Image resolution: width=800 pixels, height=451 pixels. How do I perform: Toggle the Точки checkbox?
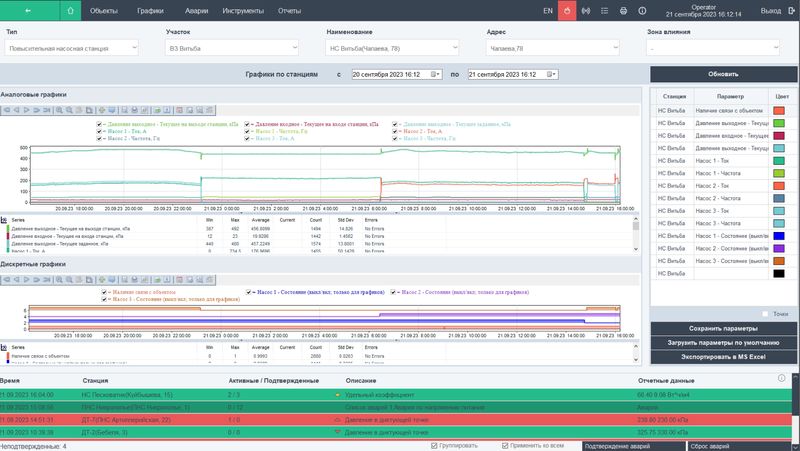pos(765,313)
